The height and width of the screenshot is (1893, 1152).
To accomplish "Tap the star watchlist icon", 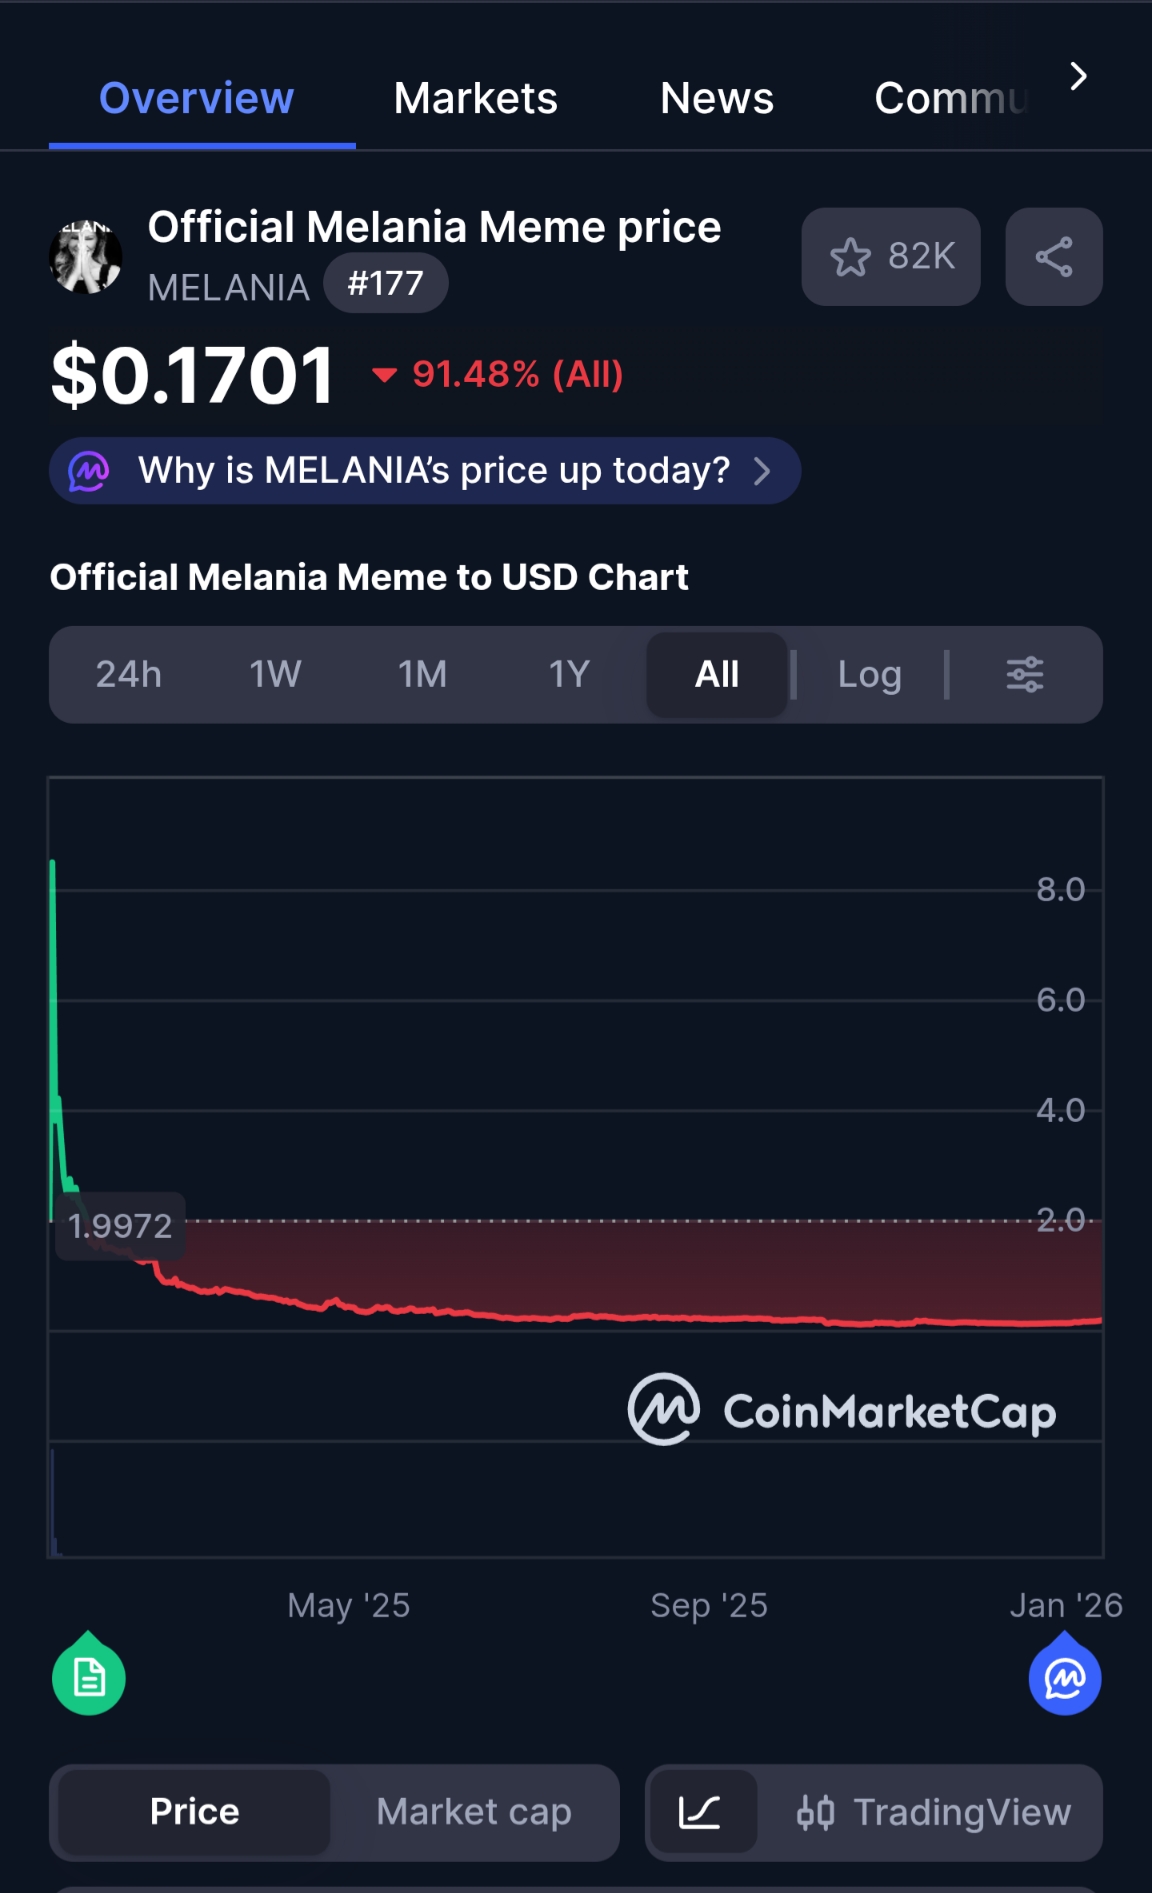I will (851, 257).
